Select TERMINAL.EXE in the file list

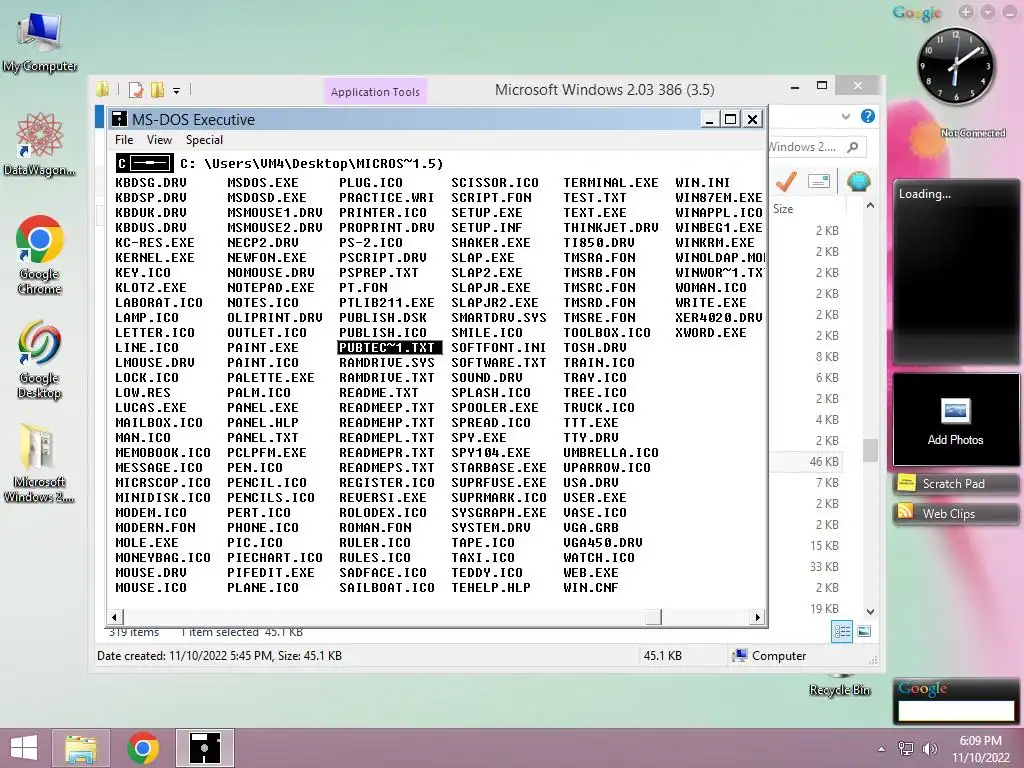[611, 183]
